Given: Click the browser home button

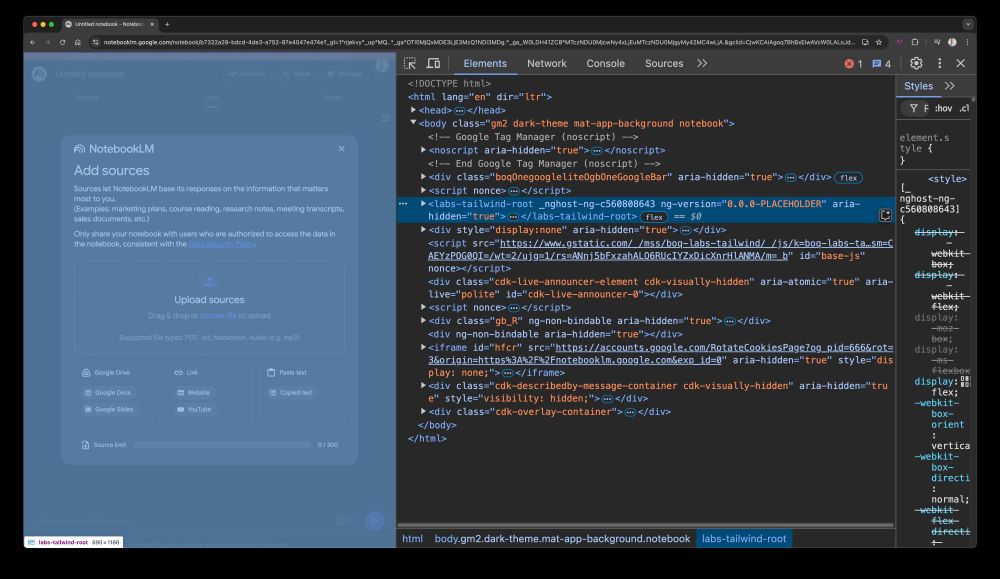Looking at the screenshot, I should pyautogui.click(x=77, y=42).
